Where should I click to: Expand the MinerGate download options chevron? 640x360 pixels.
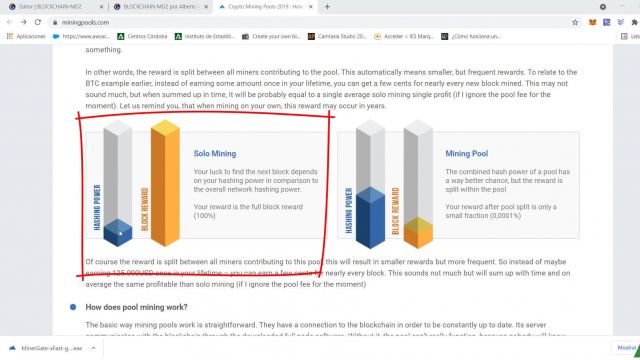click(x=93, y=348)
